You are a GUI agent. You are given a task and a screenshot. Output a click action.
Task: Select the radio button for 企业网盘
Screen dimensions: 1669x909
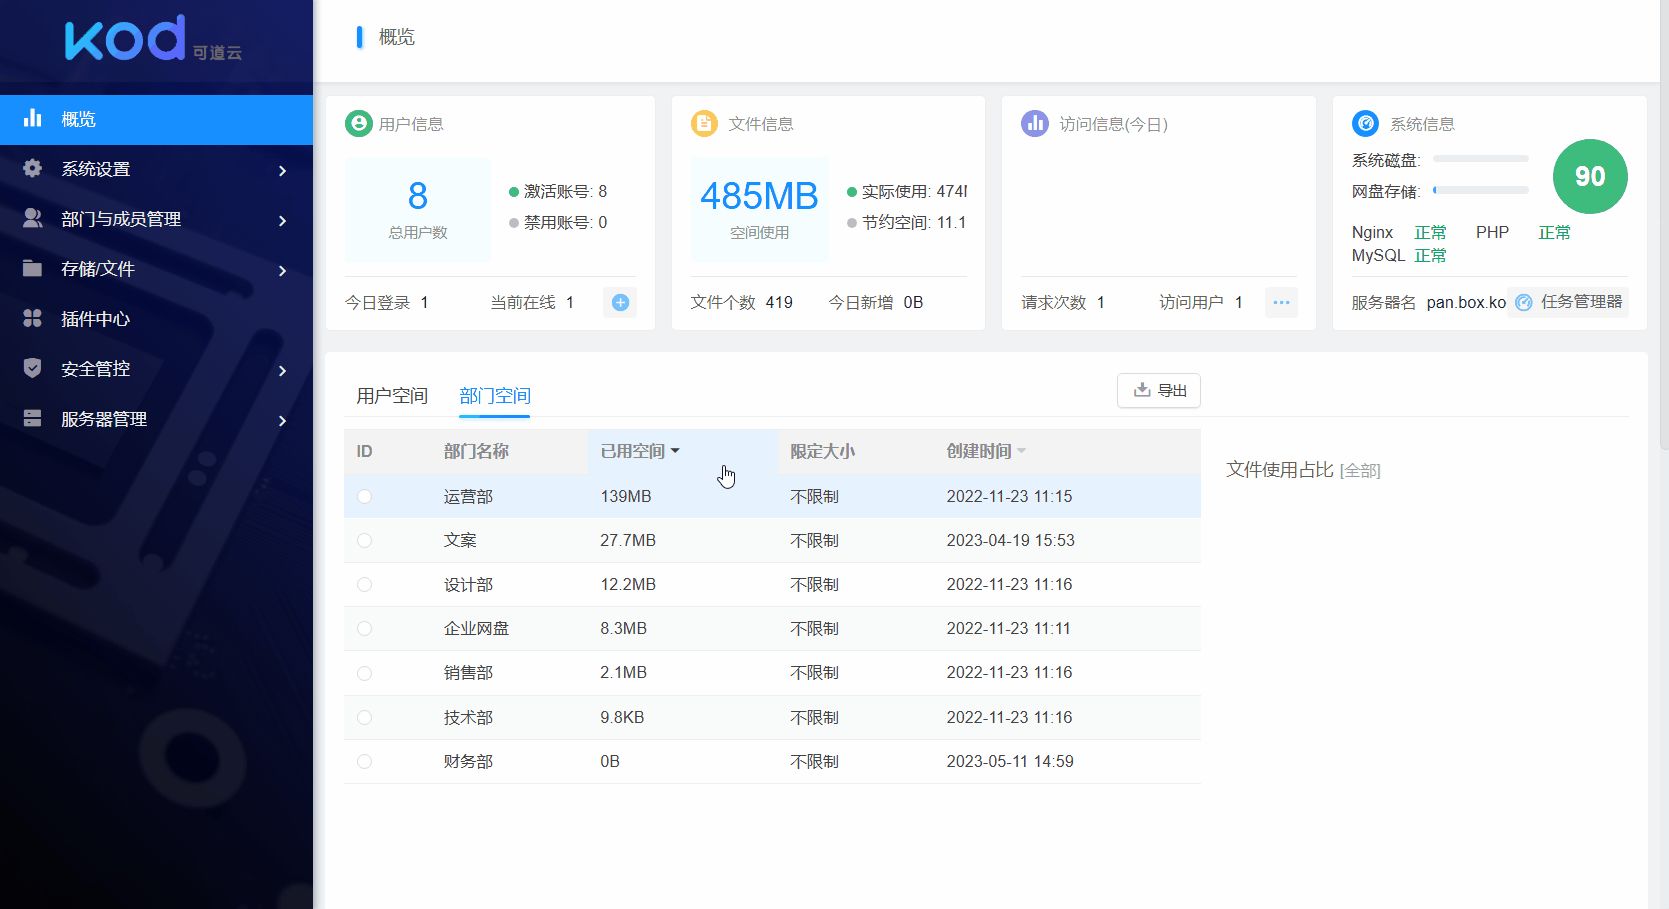pyautogui.click(x=364, y=628)
